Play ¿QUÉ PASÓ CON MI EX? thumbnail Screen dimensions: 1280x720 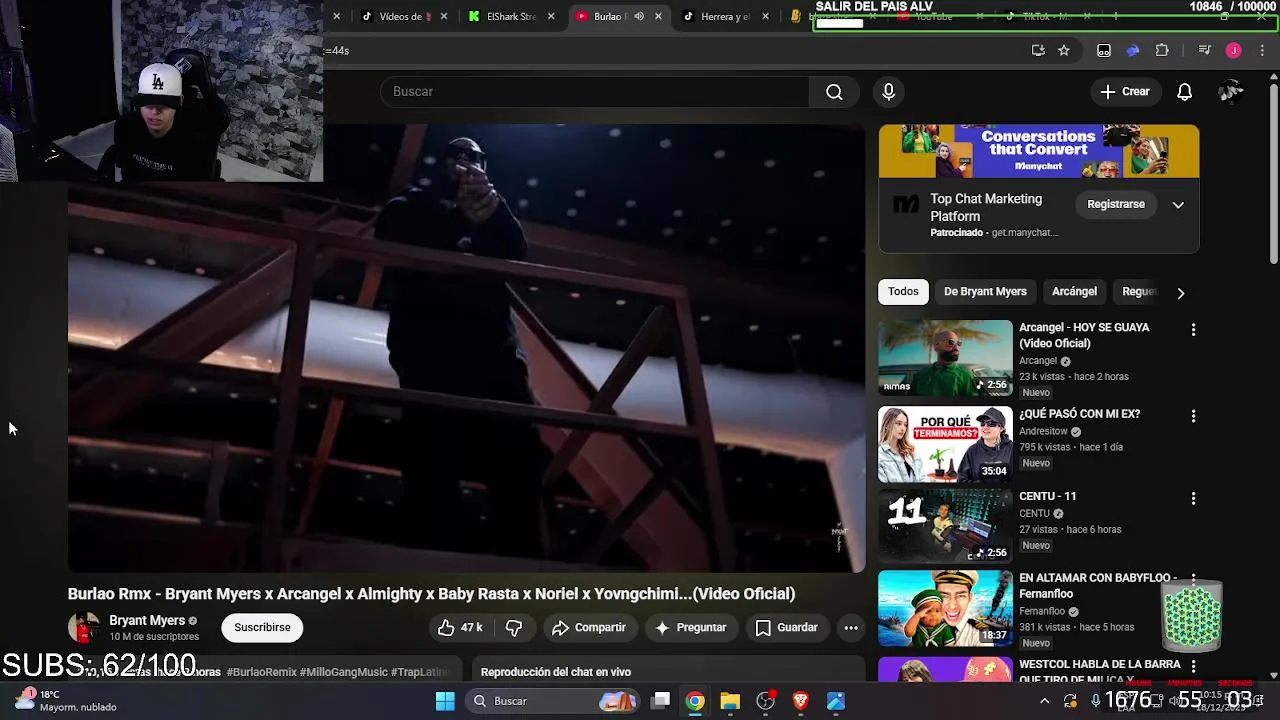pos(945,444)
